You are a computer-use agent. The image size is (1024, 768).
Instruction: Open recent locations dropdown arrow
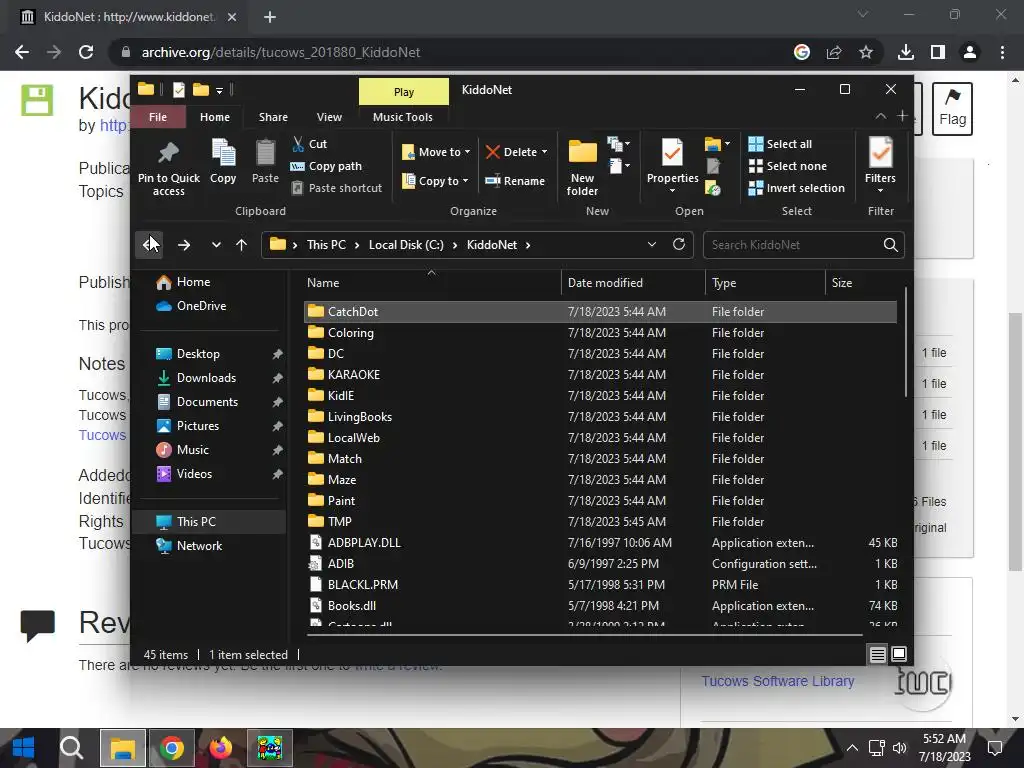click(x=216, y=245)
